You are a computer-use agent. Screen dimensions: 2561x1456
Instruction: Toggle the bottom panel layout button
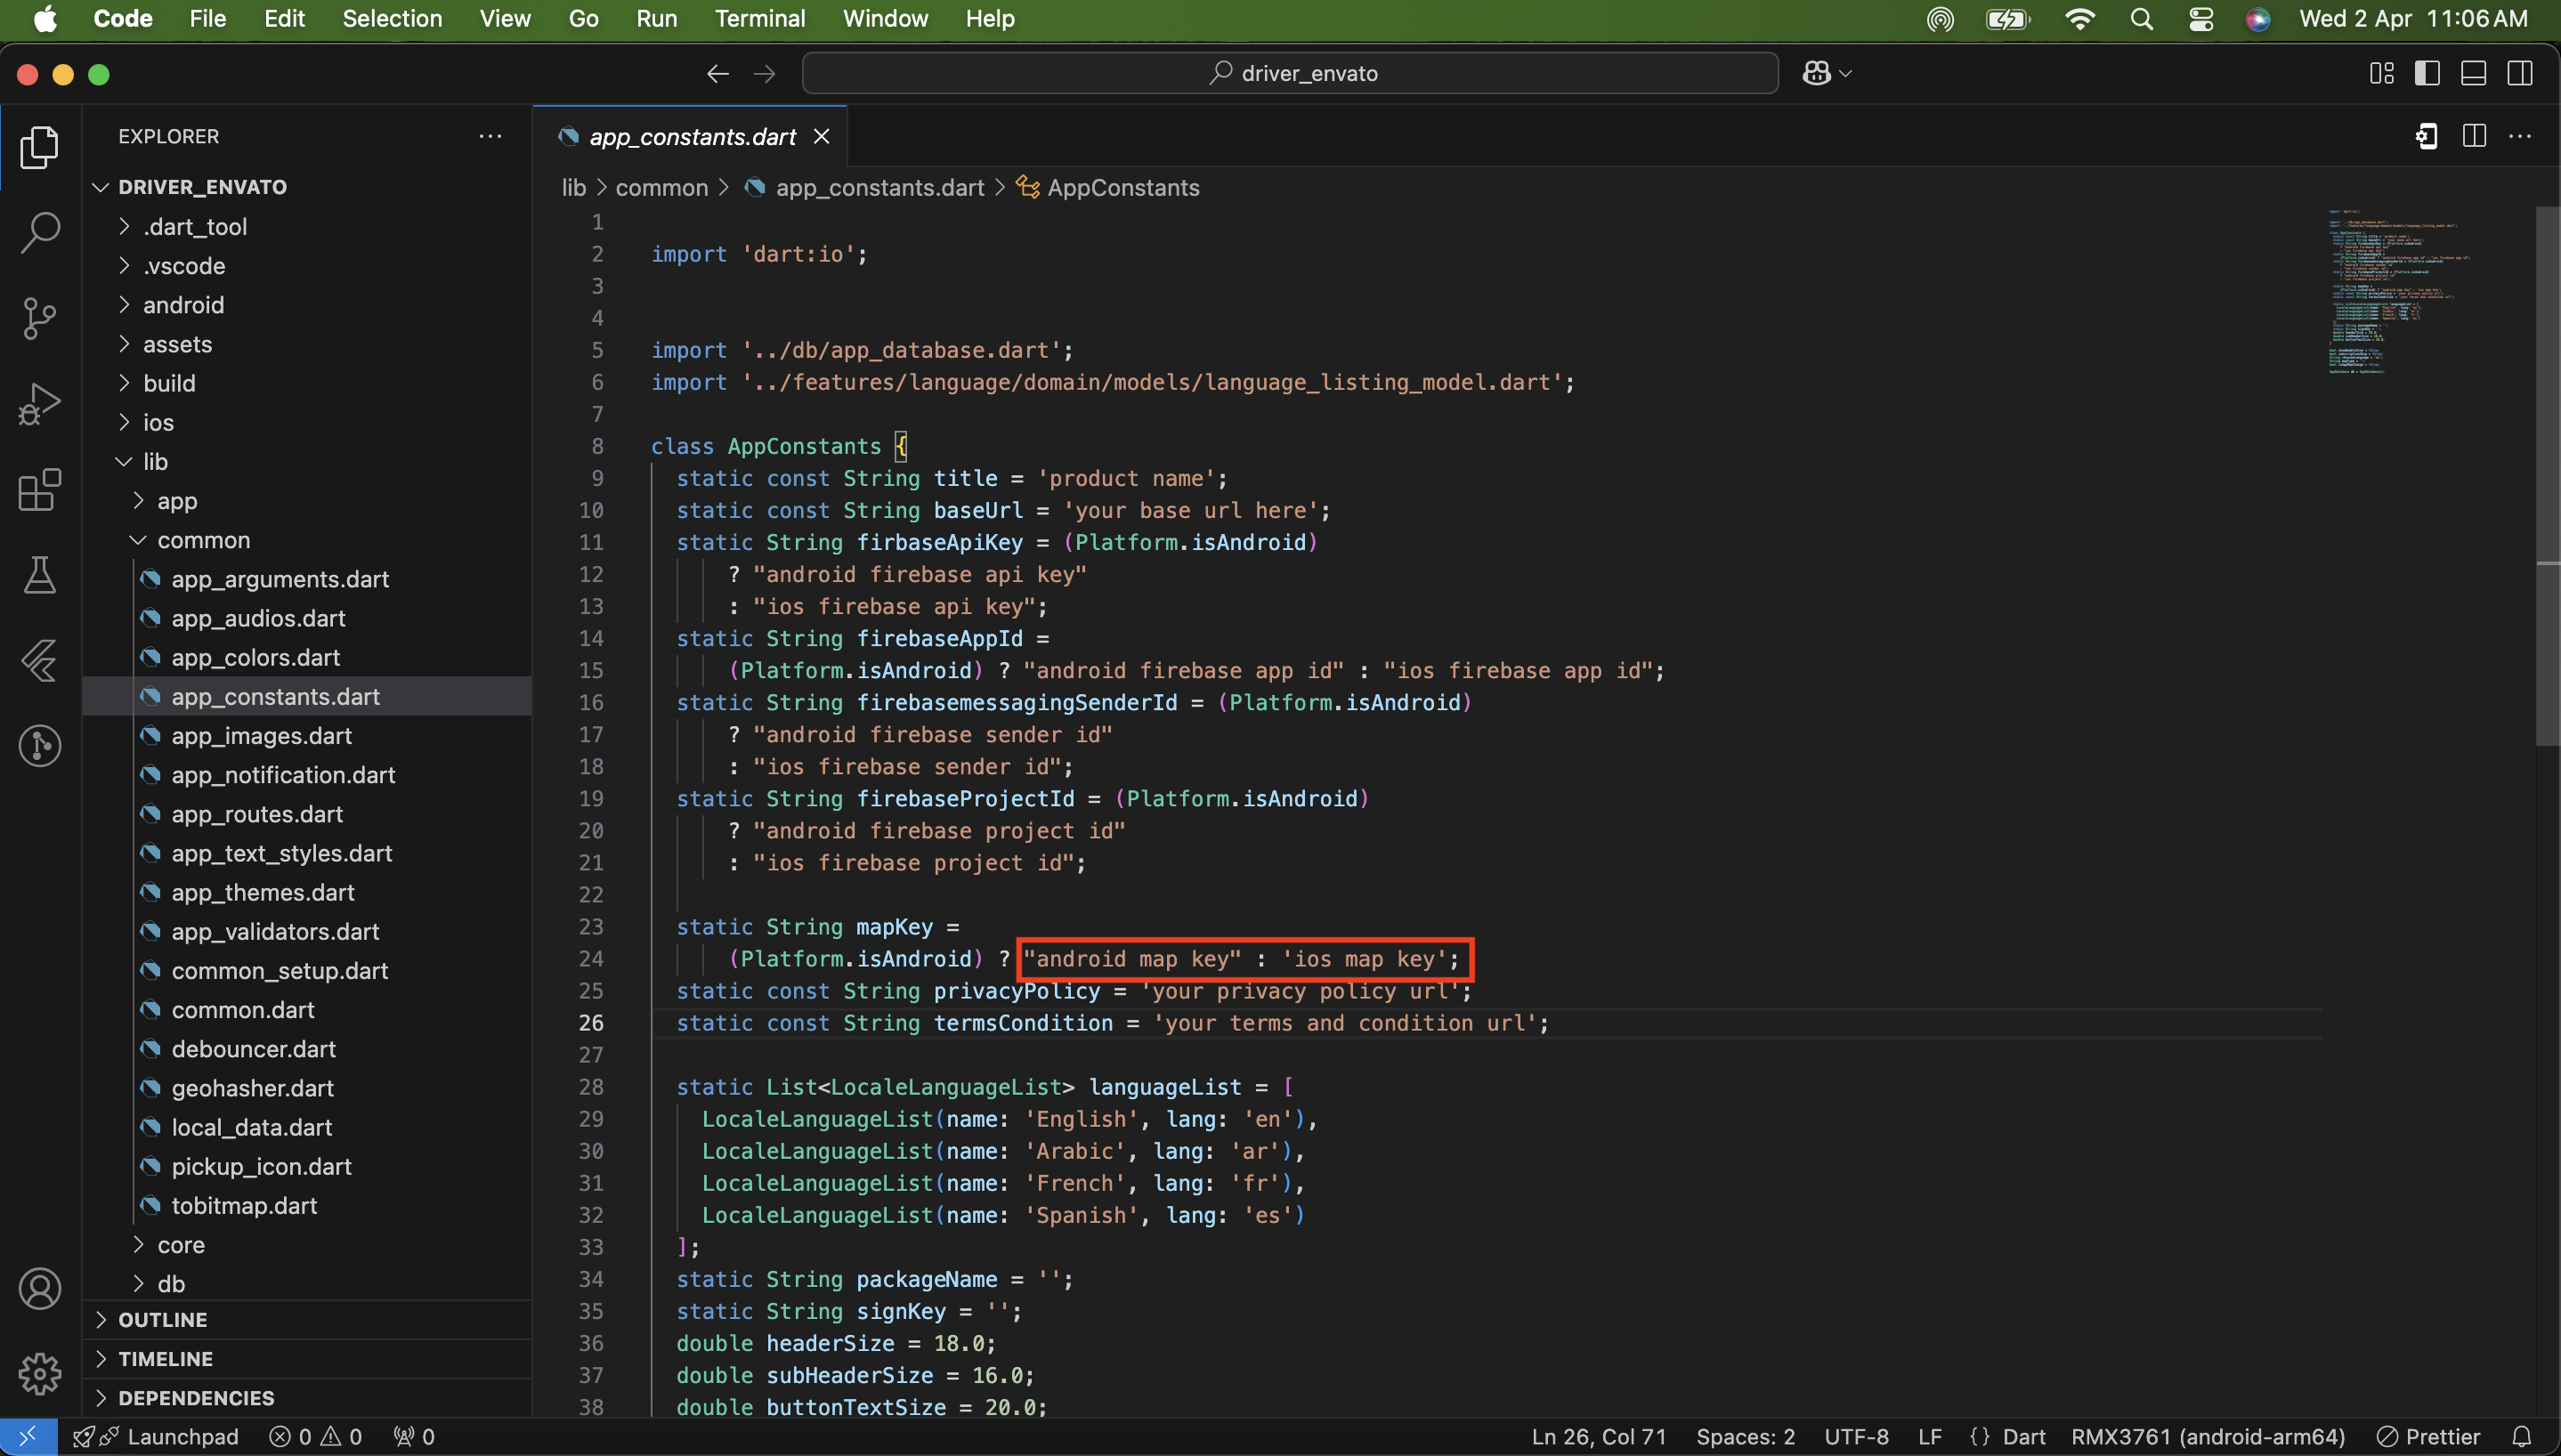point(2473,73)
